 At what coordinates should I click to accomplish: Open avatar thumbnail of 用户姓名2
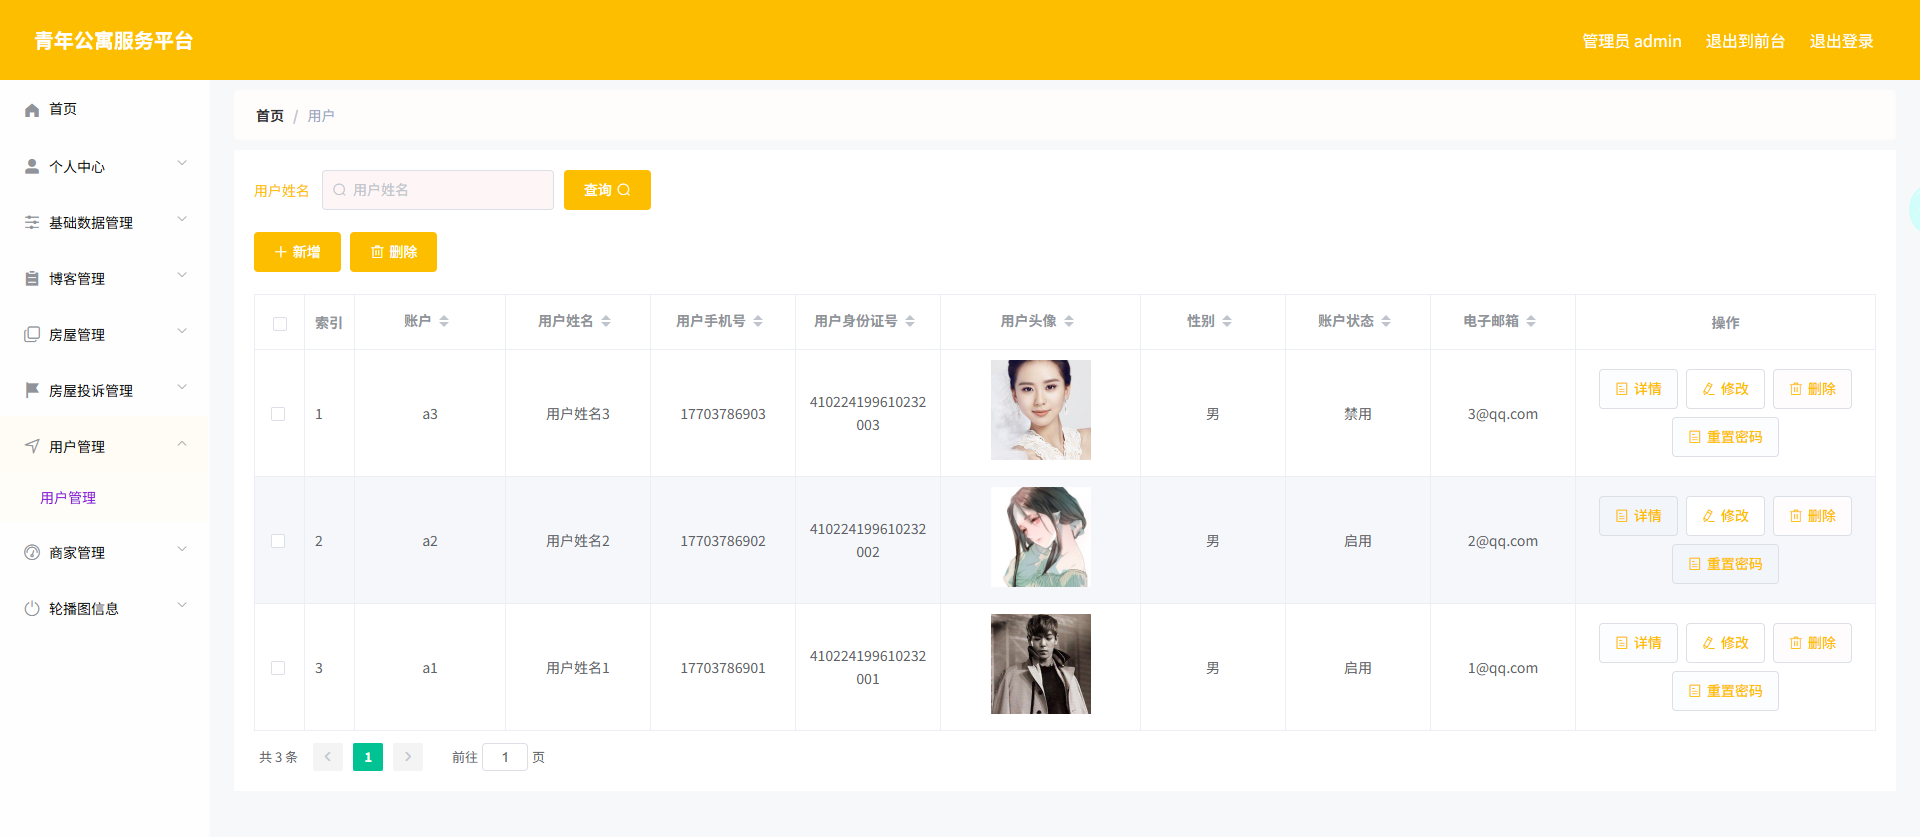(x=1041, y=537)
